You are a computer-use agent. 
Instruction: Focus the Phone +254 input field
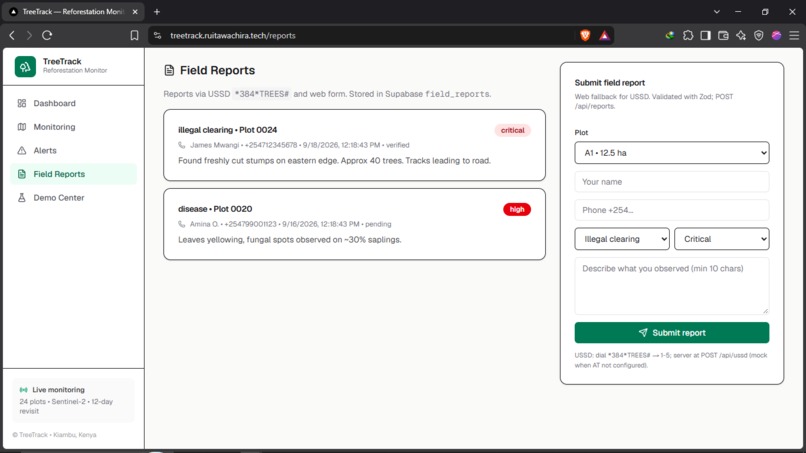(672, 210)
